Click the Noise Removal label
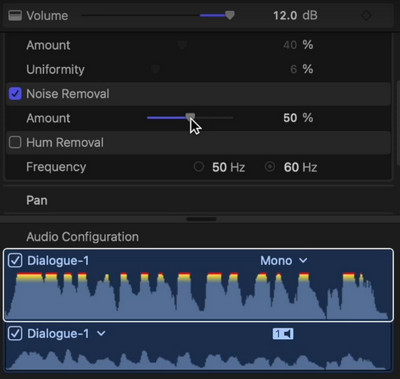This screenshot has width=400, height=379. tap(68, 94)
